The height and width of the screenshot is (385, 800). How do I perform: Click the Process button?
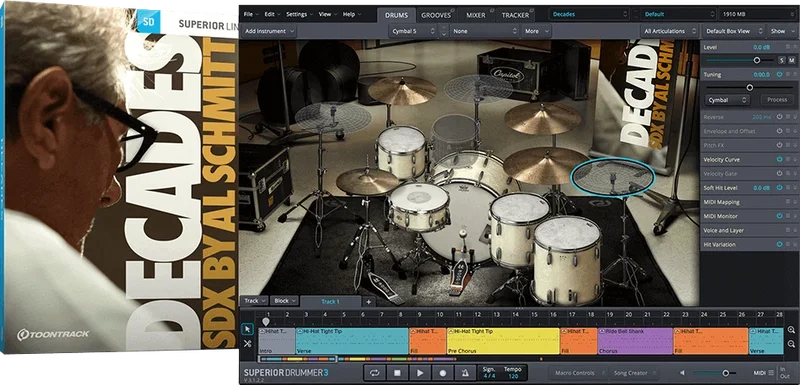777,100
